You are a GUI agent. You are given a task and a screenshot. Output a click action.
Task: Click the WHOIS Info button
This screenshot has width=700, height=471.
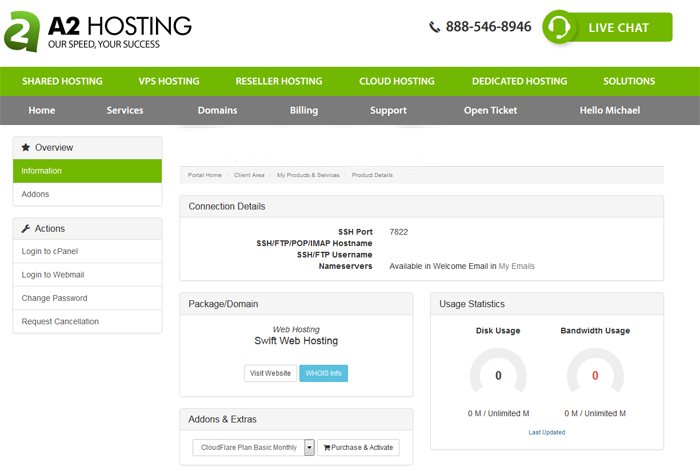click(324, 373)
